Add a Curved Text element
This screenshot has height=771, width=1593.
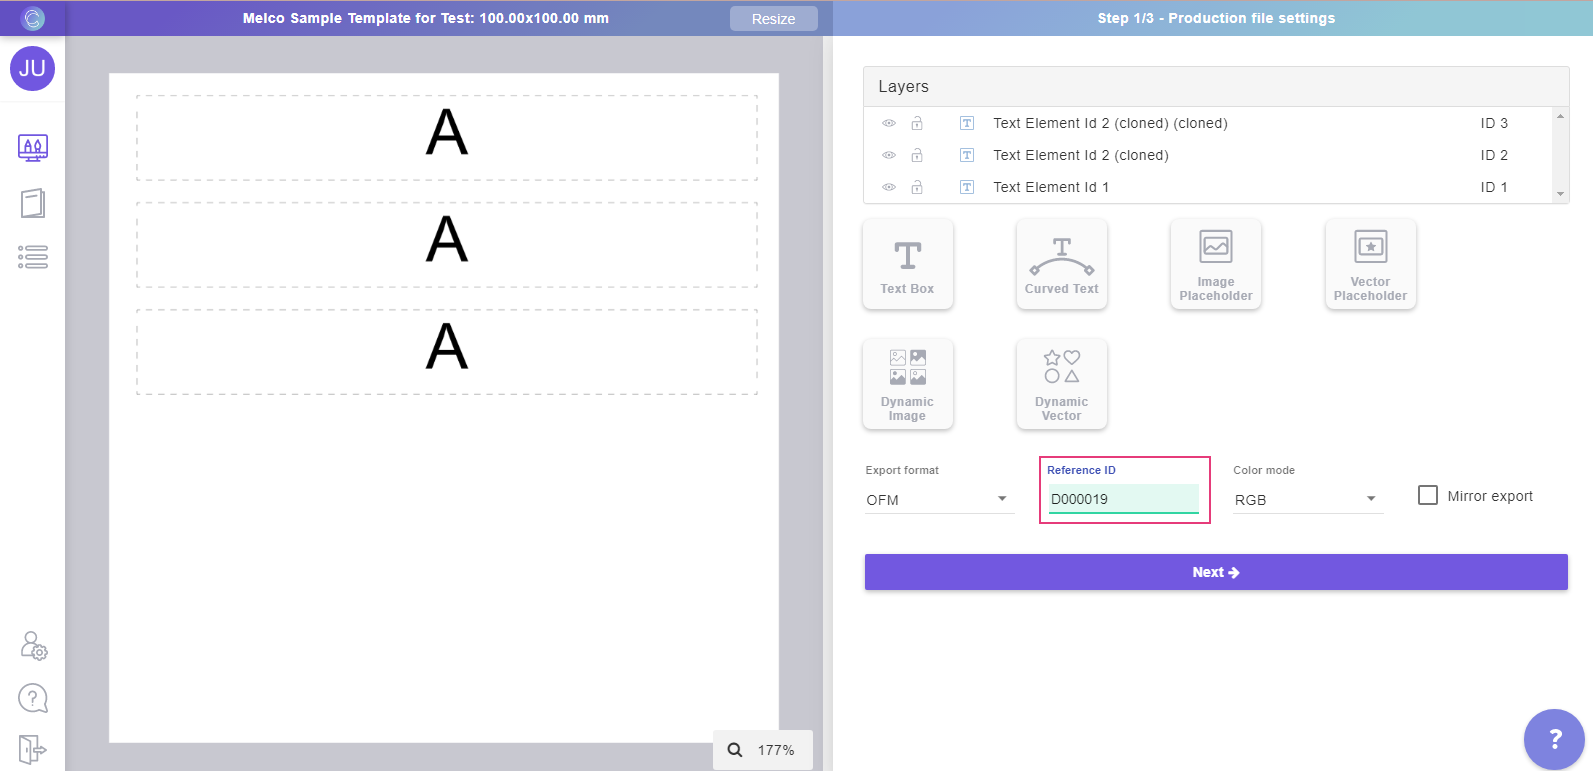[x=1061, y=265]
